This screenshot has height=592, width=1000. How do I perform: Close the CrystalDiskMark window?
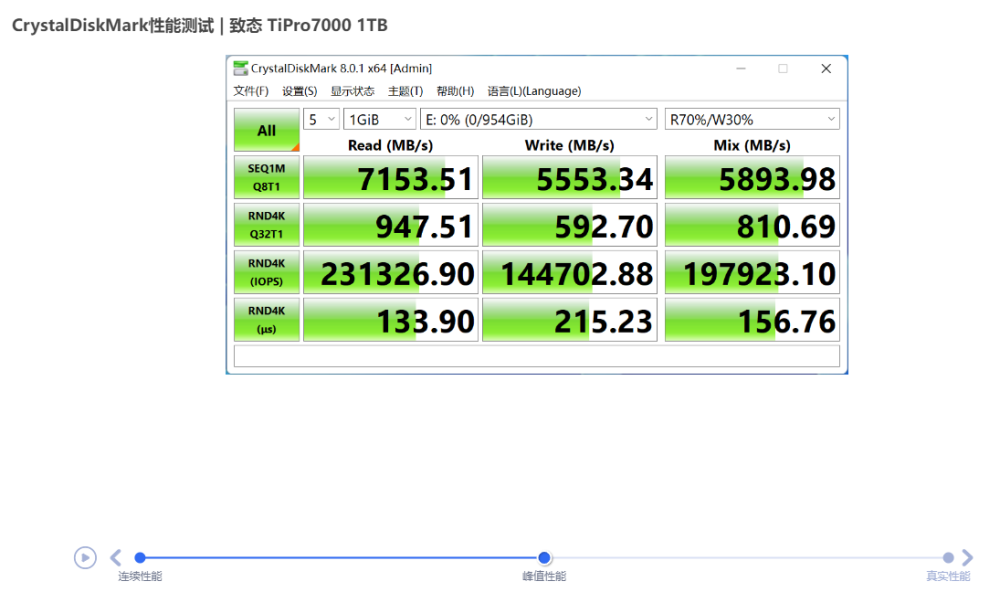[x=826, y=68]
